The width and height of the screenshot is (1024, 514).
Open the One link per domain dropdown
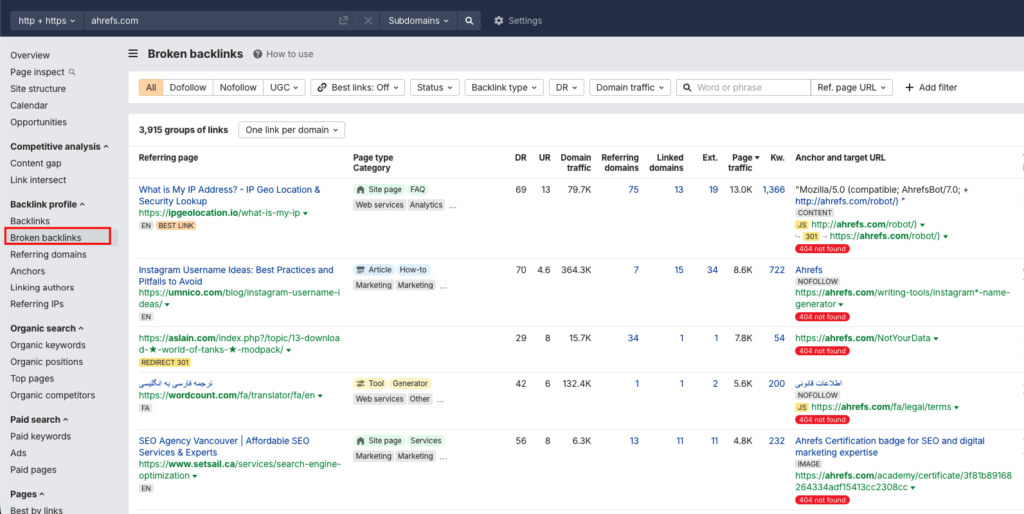point(291,130)
